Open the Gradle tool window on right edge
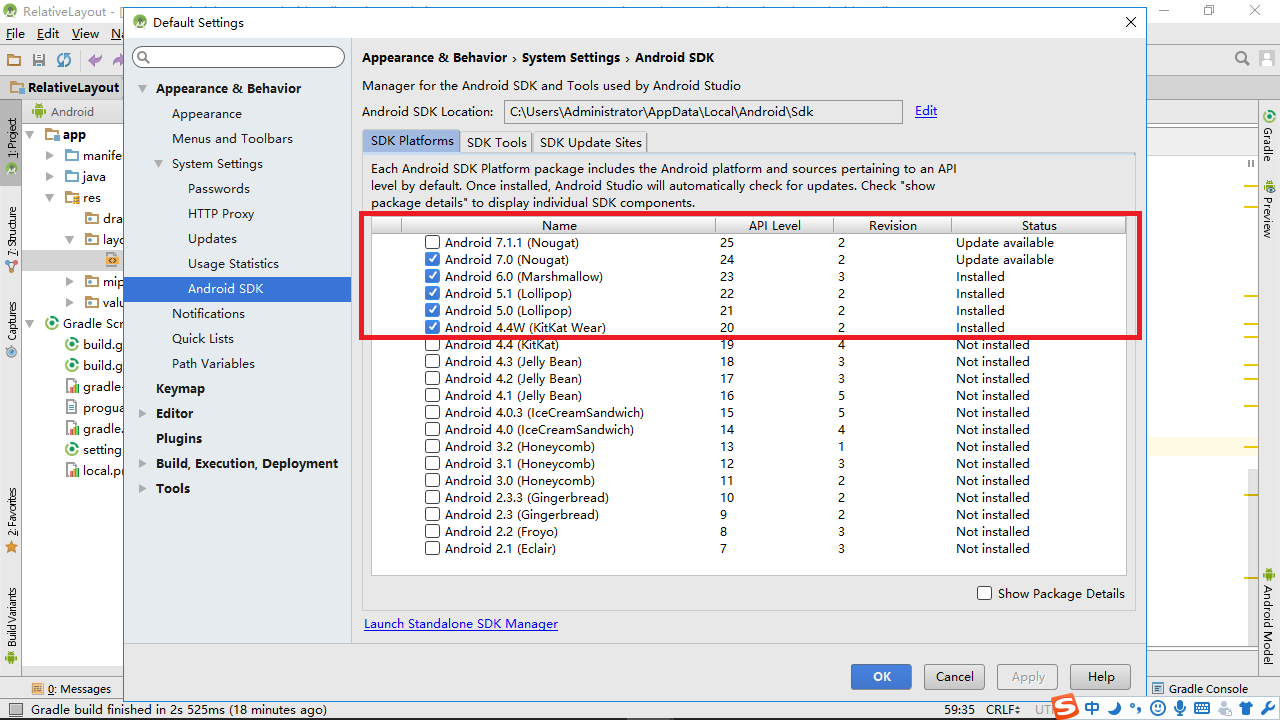This screenshot has height=720, width=1280. click(1268, 135)
